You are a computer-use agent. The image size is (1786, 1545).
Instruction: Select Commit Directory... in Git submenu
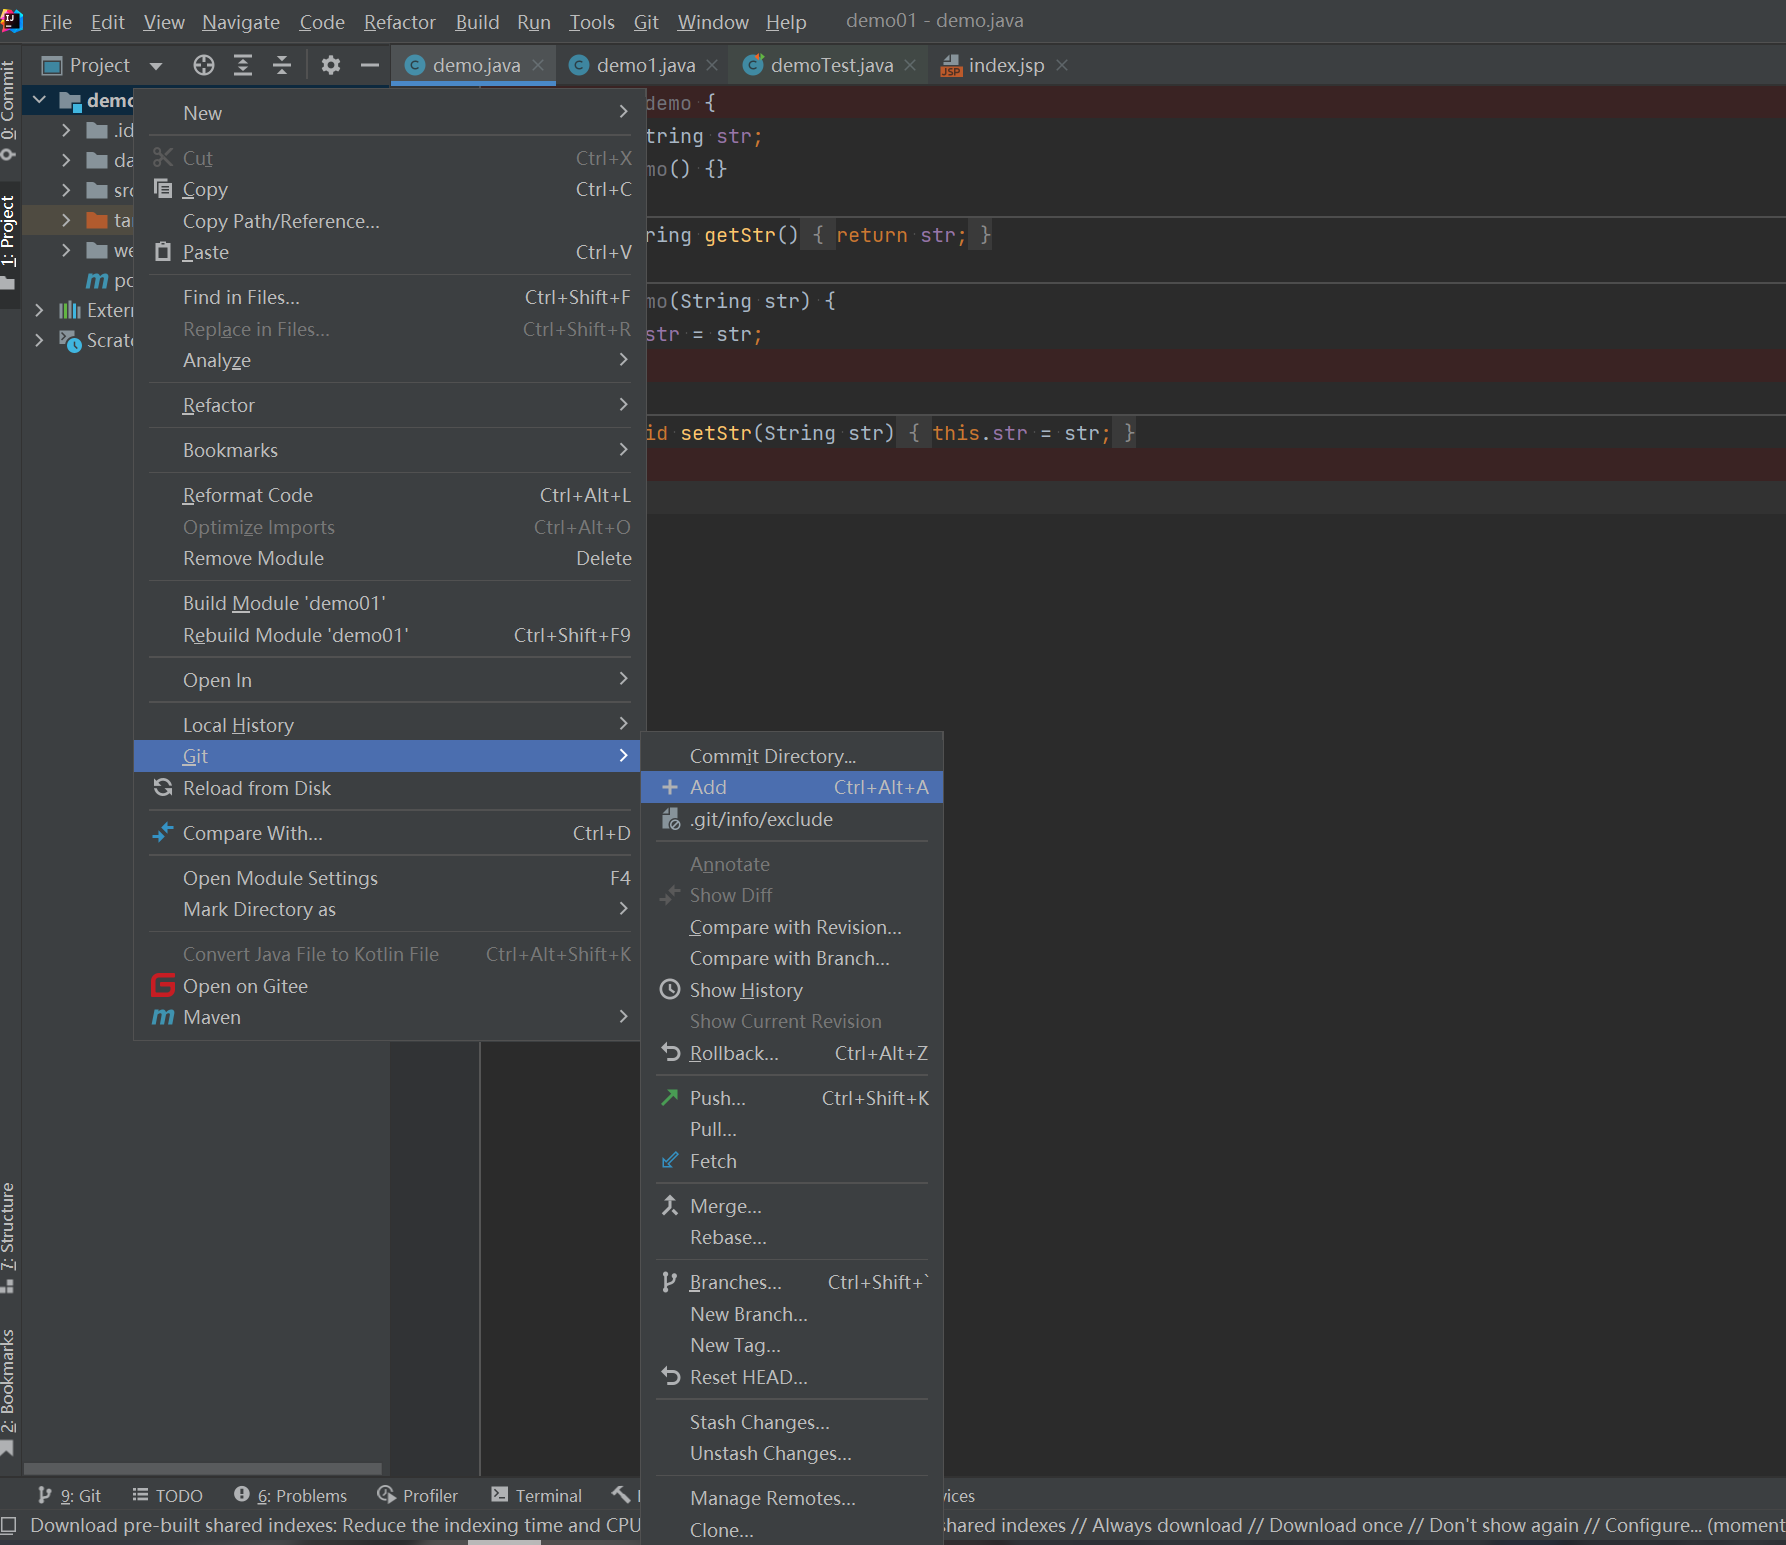(792, 756)
